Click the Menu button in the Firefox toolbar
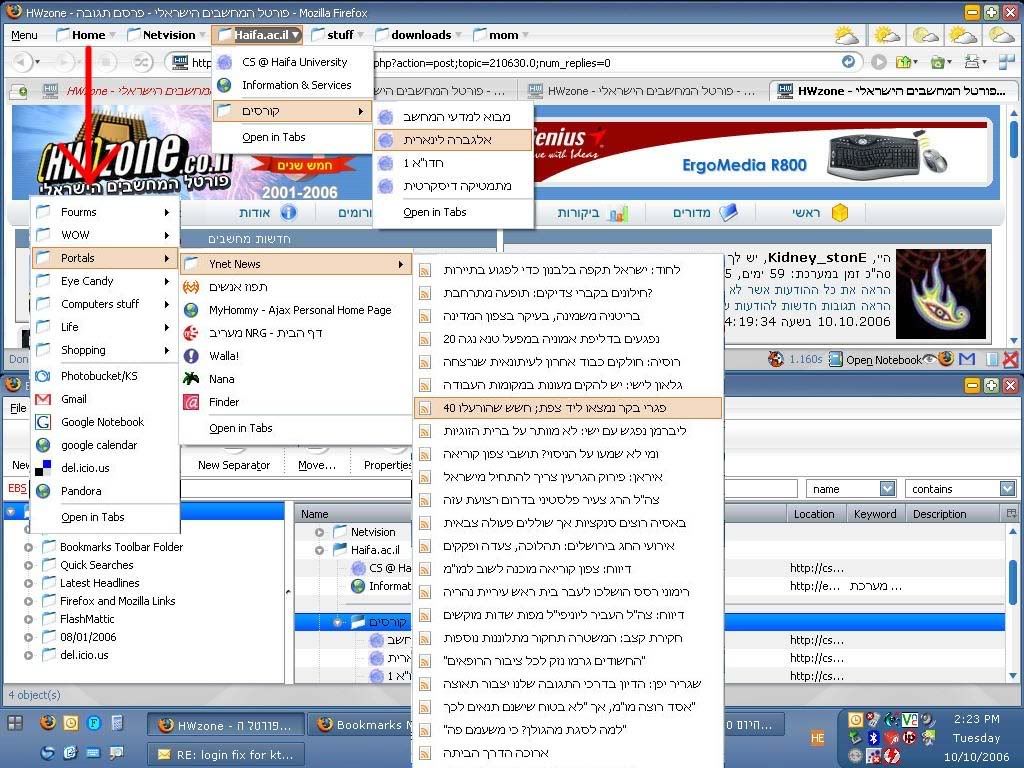The height and width of the screenshot is (768, 1024). coord(24,35)
